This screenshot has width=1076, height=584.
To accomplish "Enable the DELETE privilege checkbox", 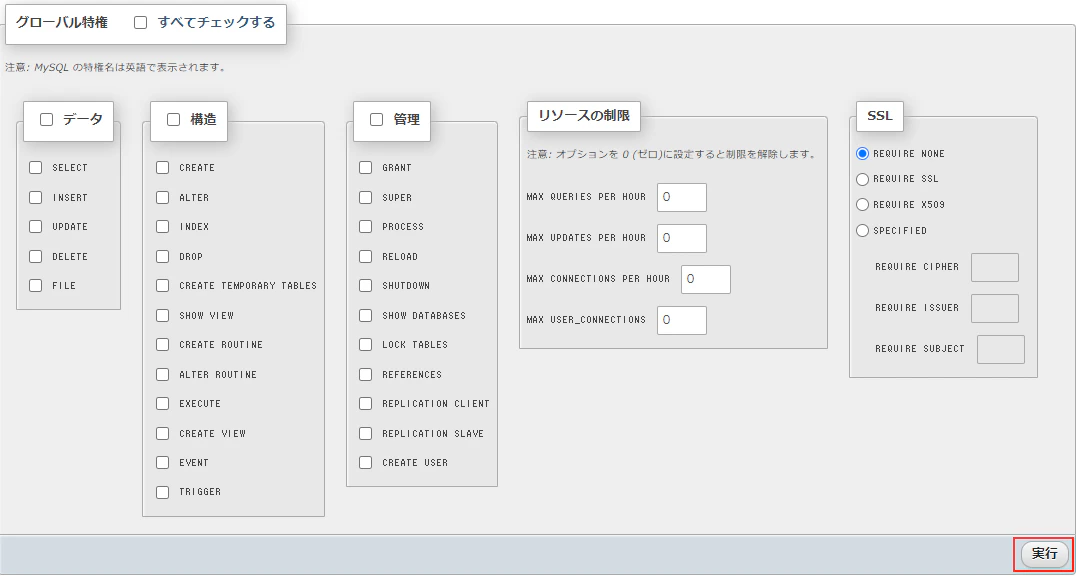I will [x=36, y=257].
